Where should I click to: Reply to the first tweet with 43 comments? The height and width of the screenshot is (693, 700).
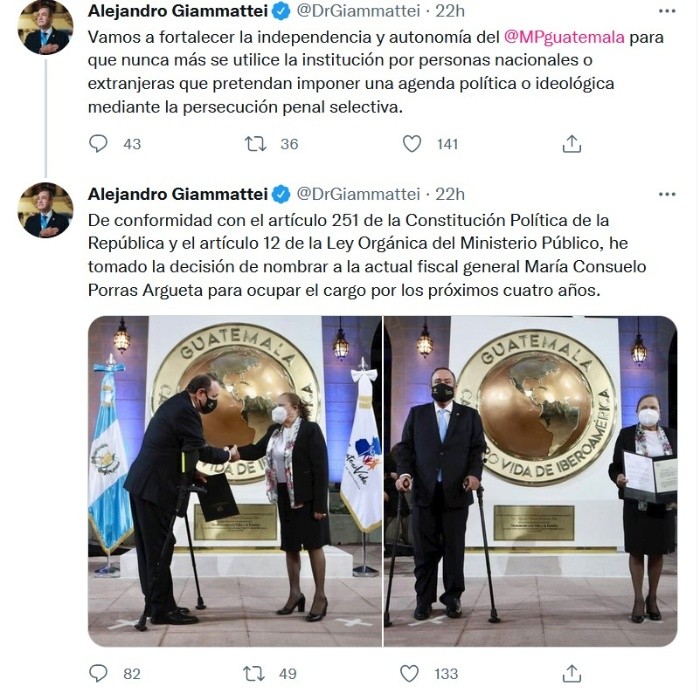pos(98,144)
